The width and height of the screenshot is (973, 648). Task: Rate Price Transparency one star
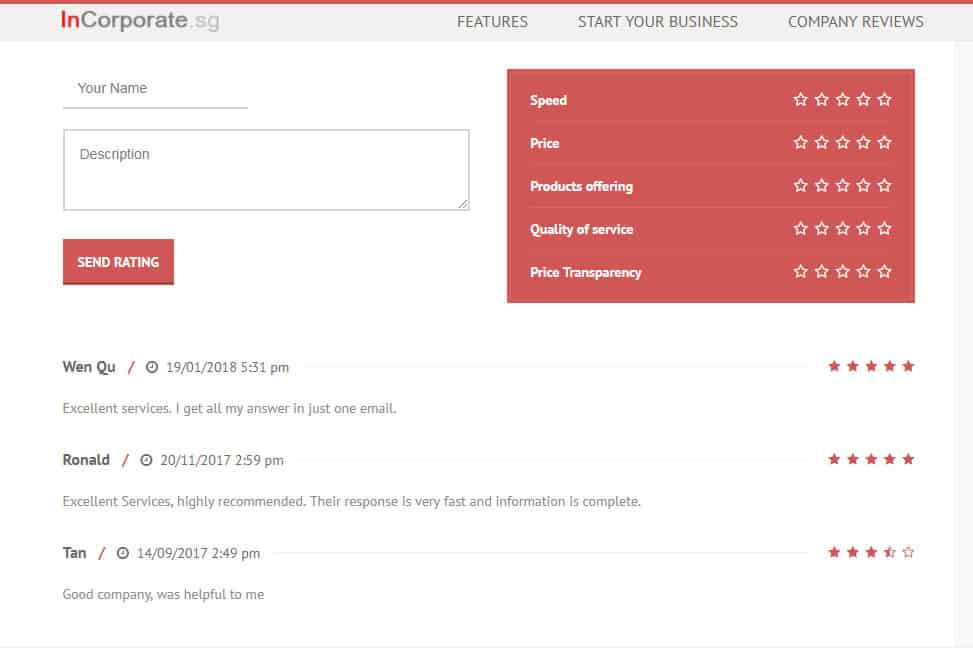coord(800,271)
